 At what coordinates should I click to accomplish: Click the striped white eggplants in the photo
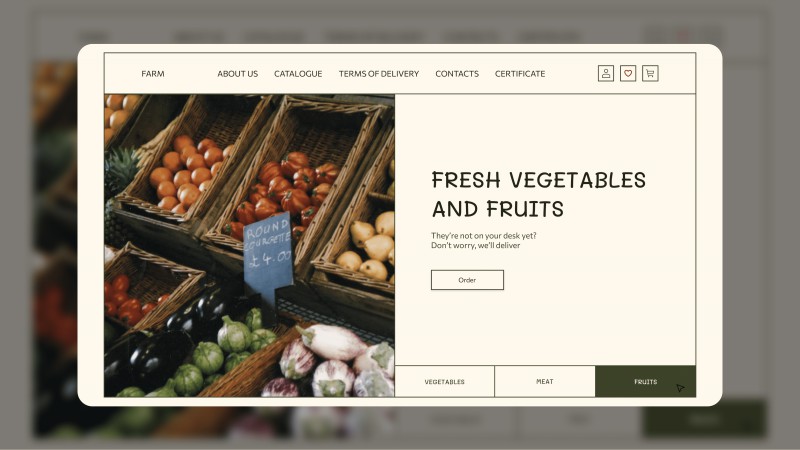(337, 361)
